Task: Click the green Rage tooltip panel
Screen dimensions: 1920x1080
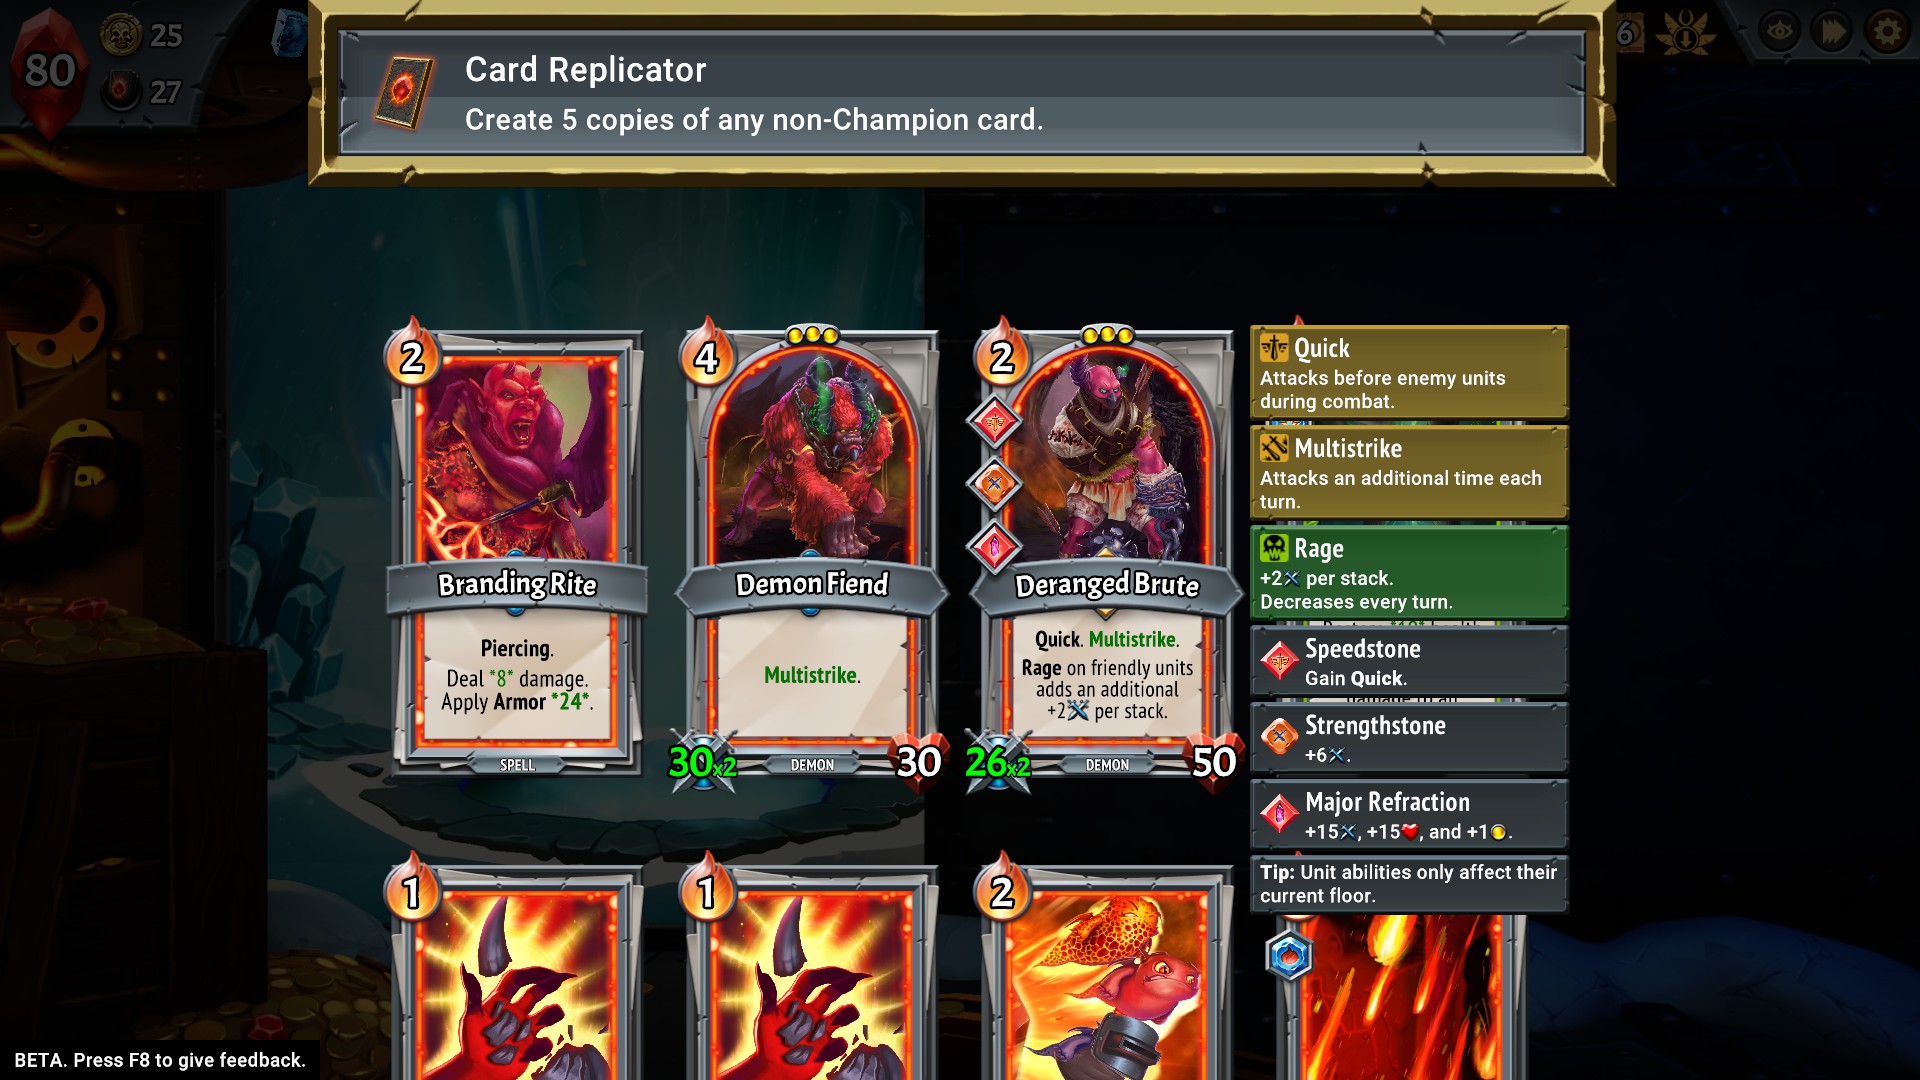Action: click(x=1408, y=572)
